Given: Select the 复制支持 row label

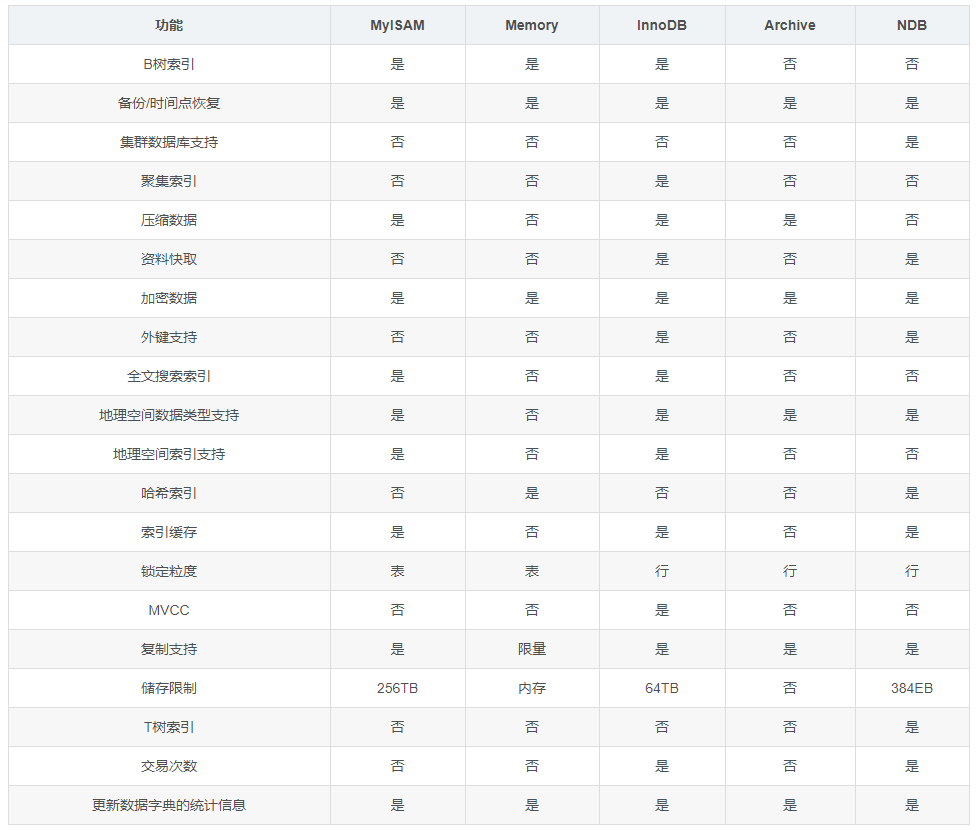Looking at the screenshot, I should (x=169, y=649).
